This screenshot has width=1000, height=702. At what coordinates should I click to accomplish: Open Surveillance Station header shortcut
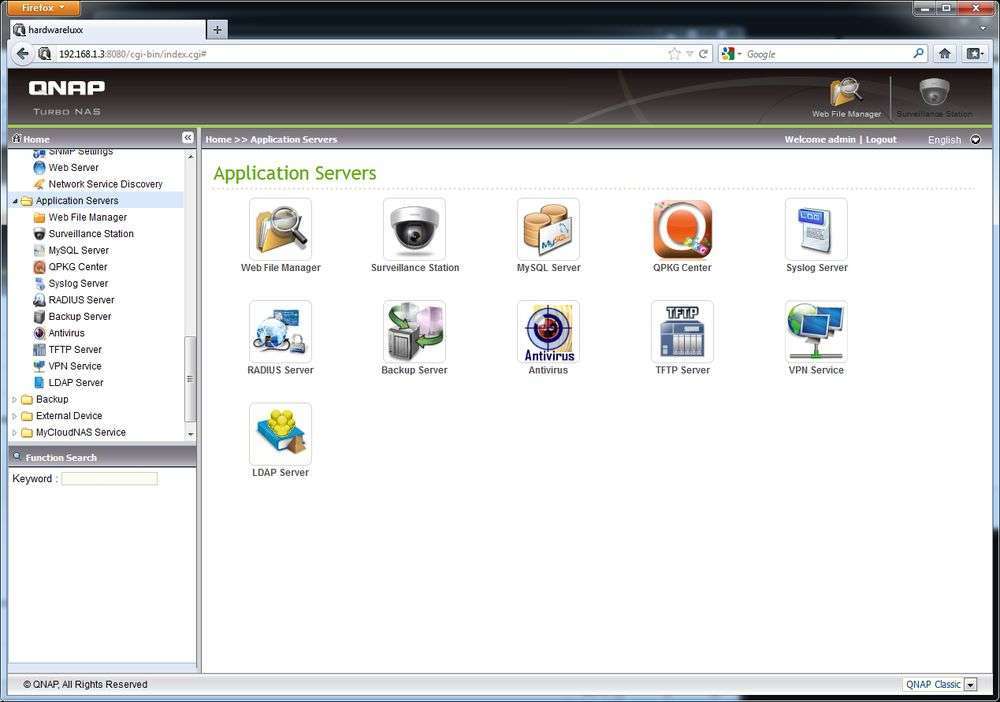click(934, 97)
